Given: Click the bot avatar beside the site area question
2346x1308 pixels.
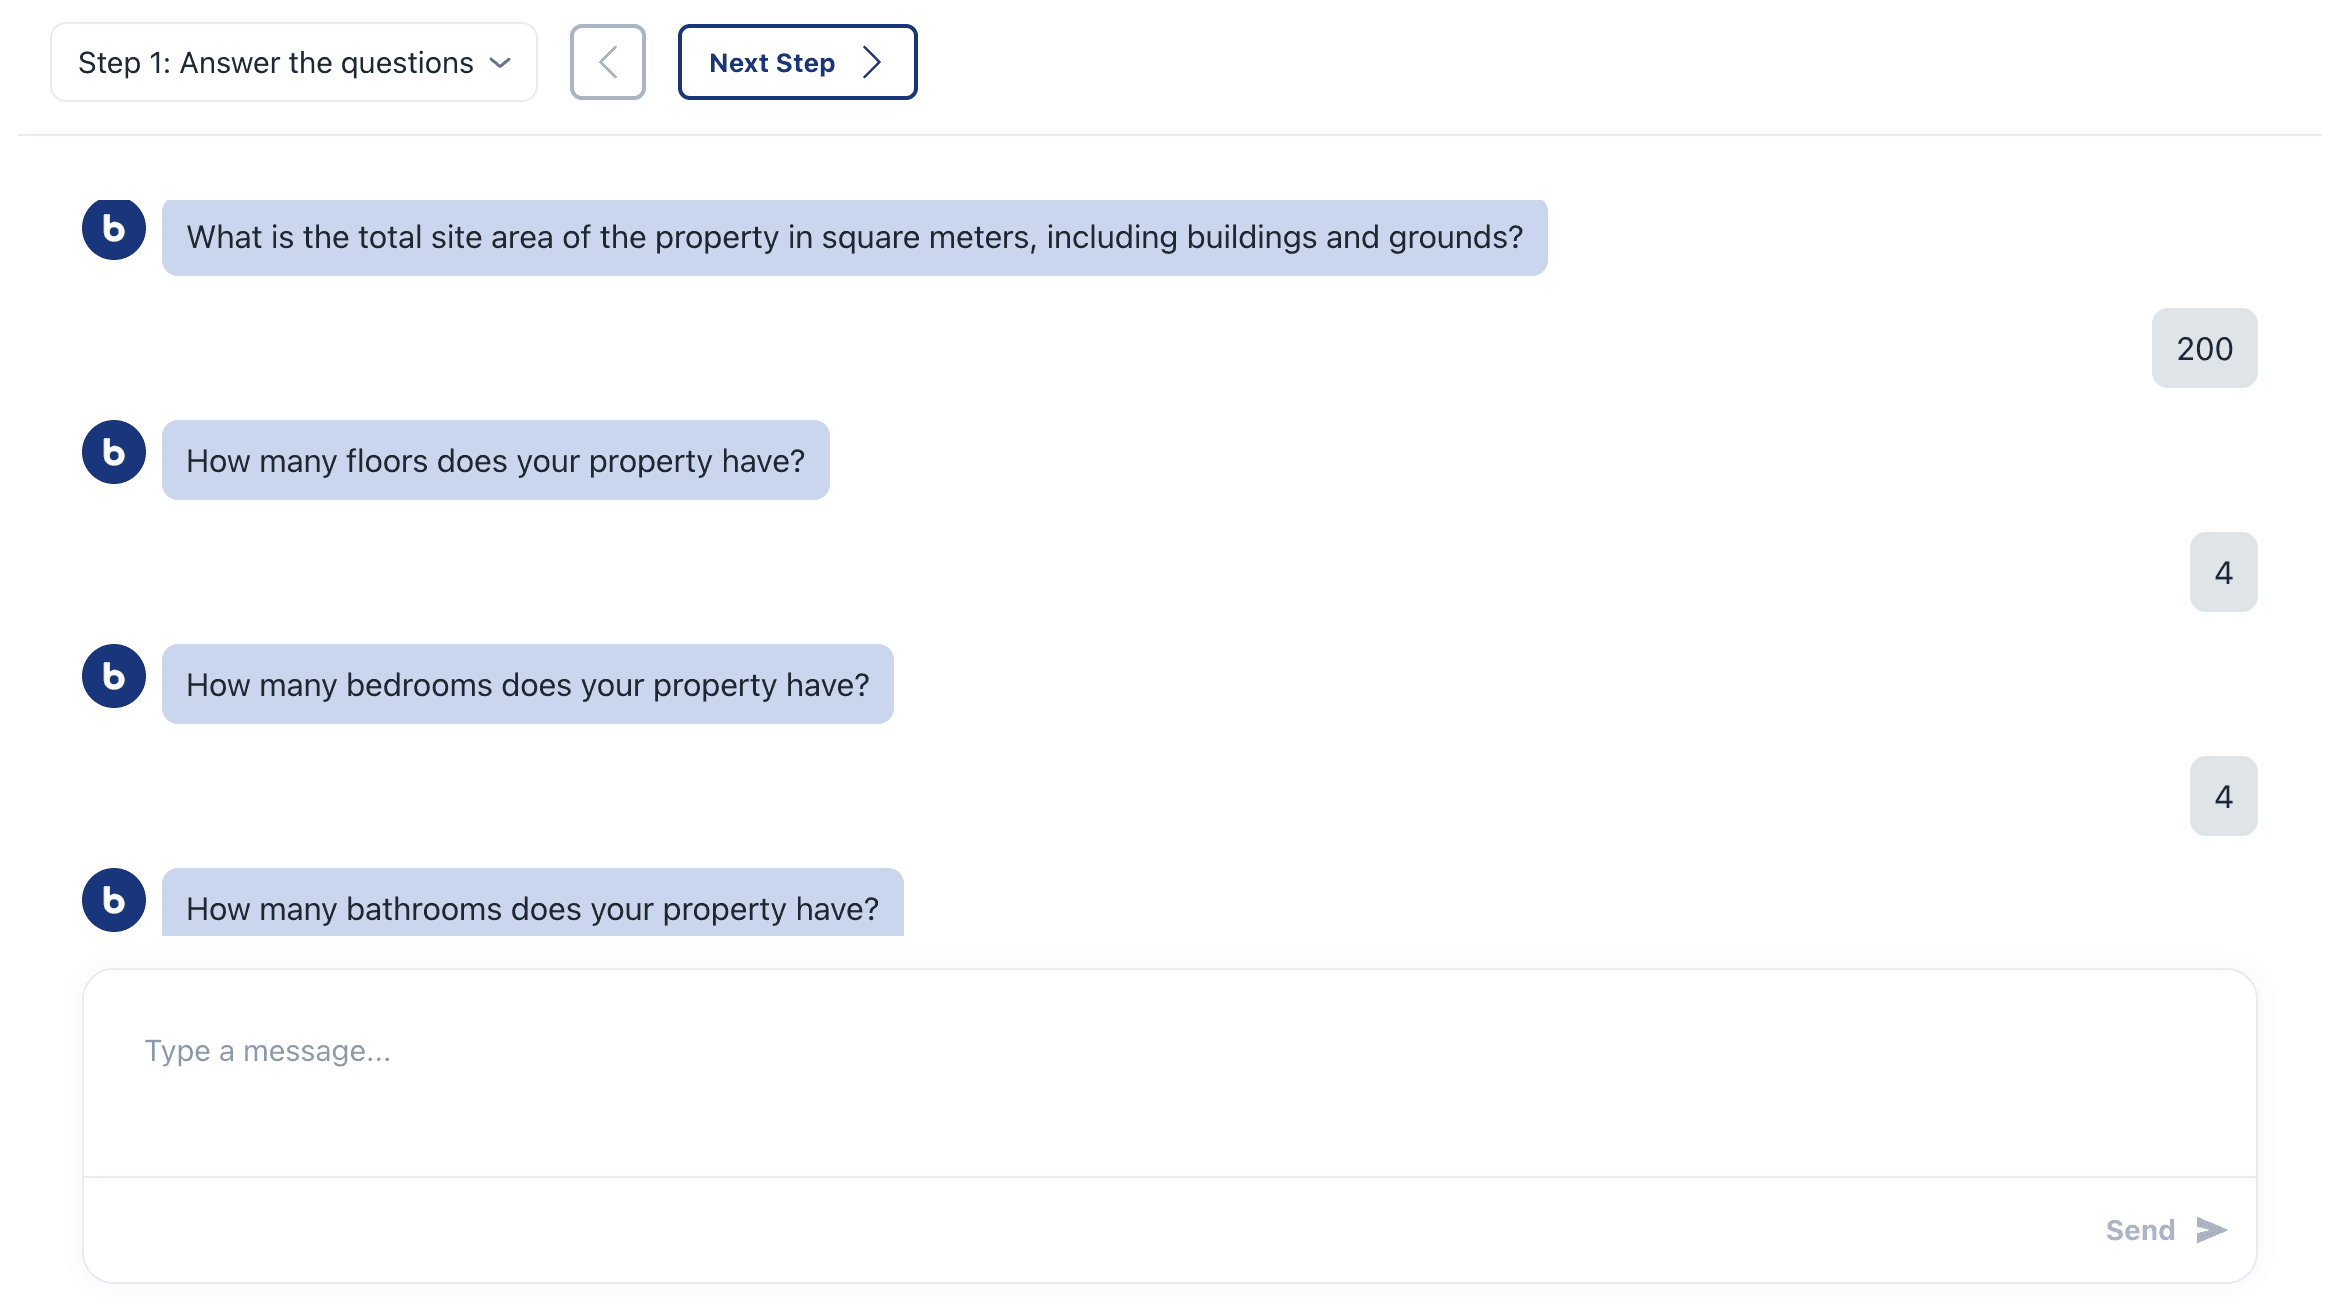Looking at the screenshot, I should 114,229.
